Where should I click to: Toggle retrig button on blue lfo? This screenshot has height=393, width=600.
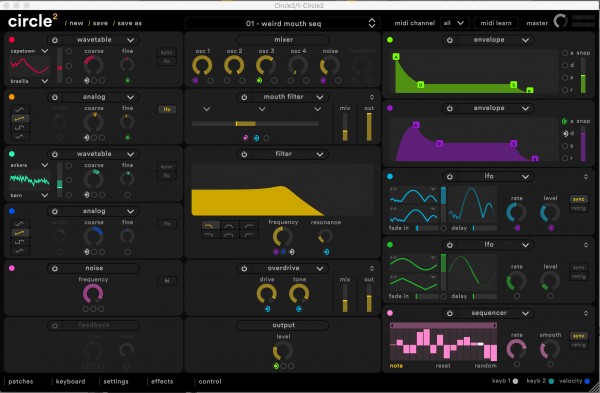point(579,209)
